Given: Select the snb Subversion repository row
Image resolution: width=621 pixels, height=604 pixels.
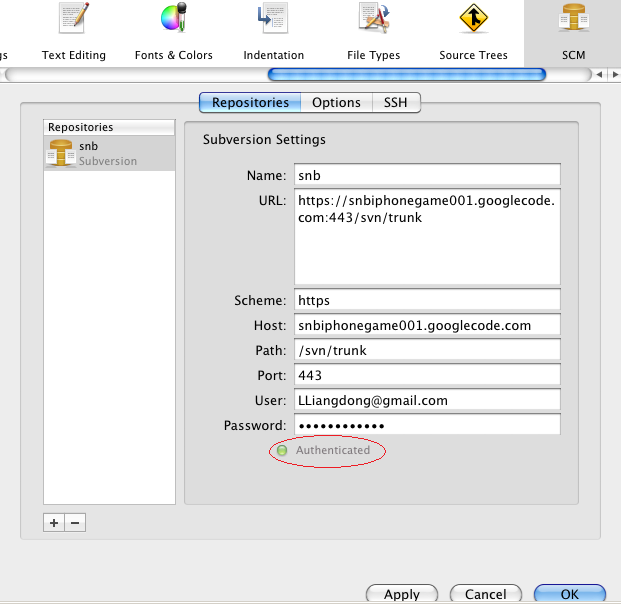Looking at the screenshot, I should (109, 154).
